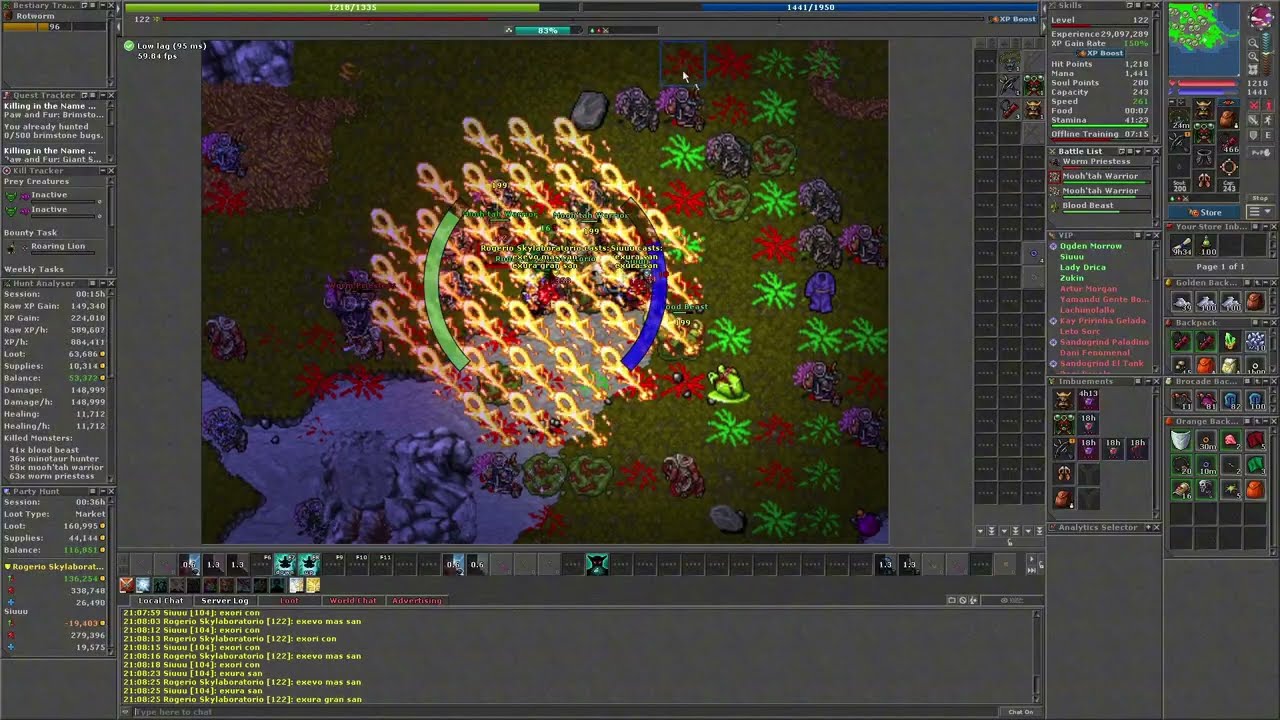Select the bow weapon slot
Viewport: 1280px width, 720px height.
coord(1179,142)
